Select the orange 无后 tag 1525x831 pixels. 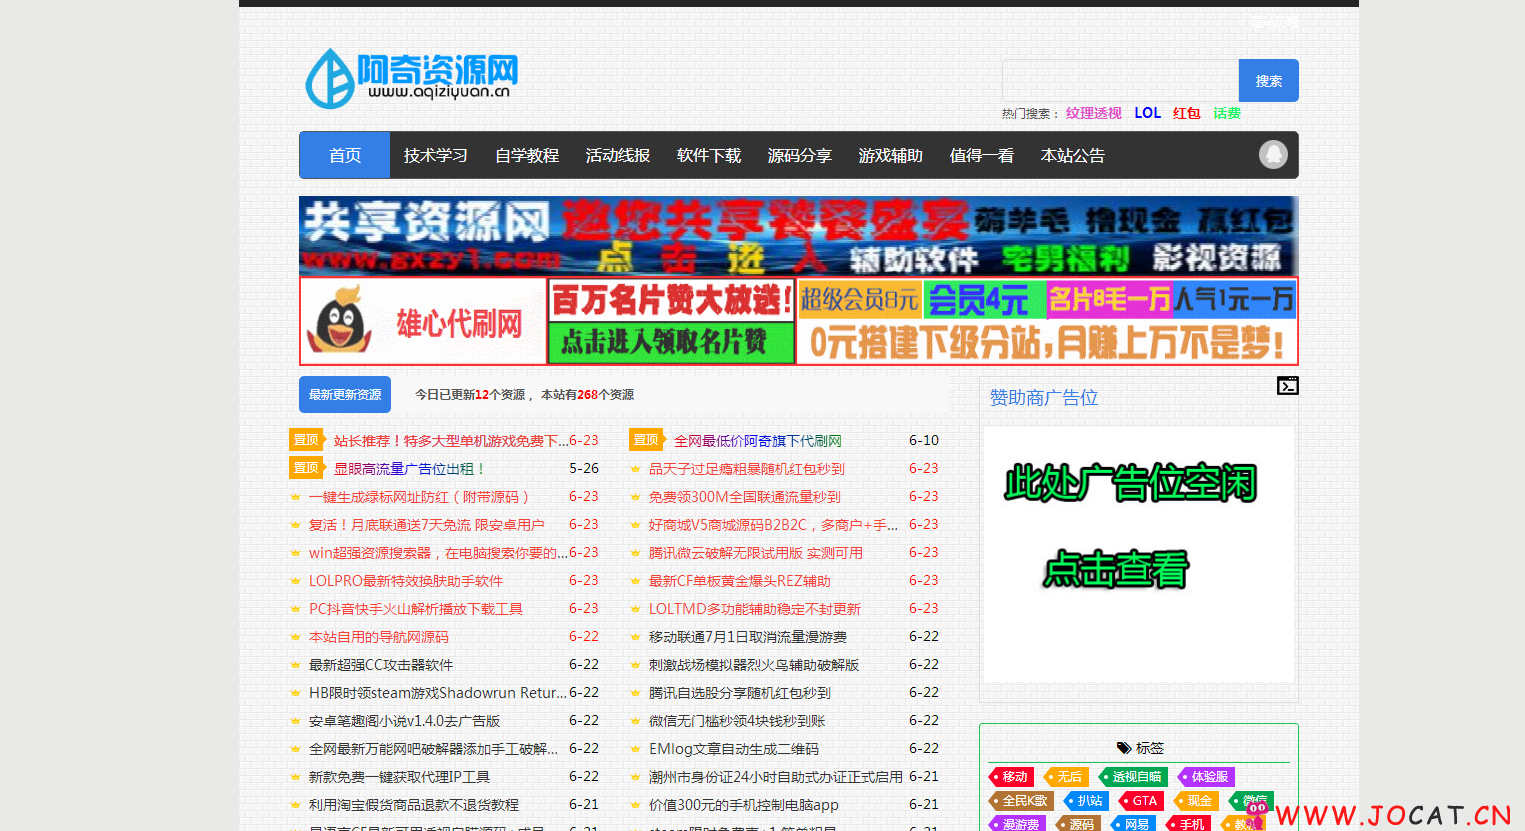click(1066, 777)
